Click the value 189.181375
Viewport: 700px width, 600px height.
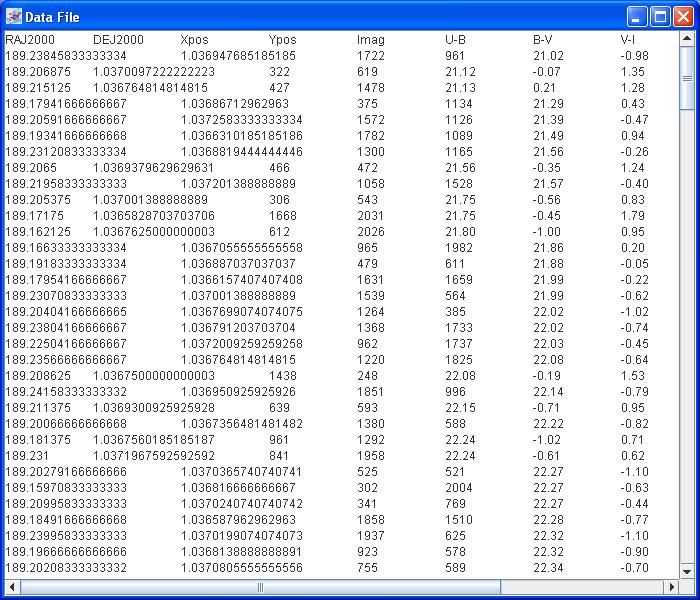[38, 442]
